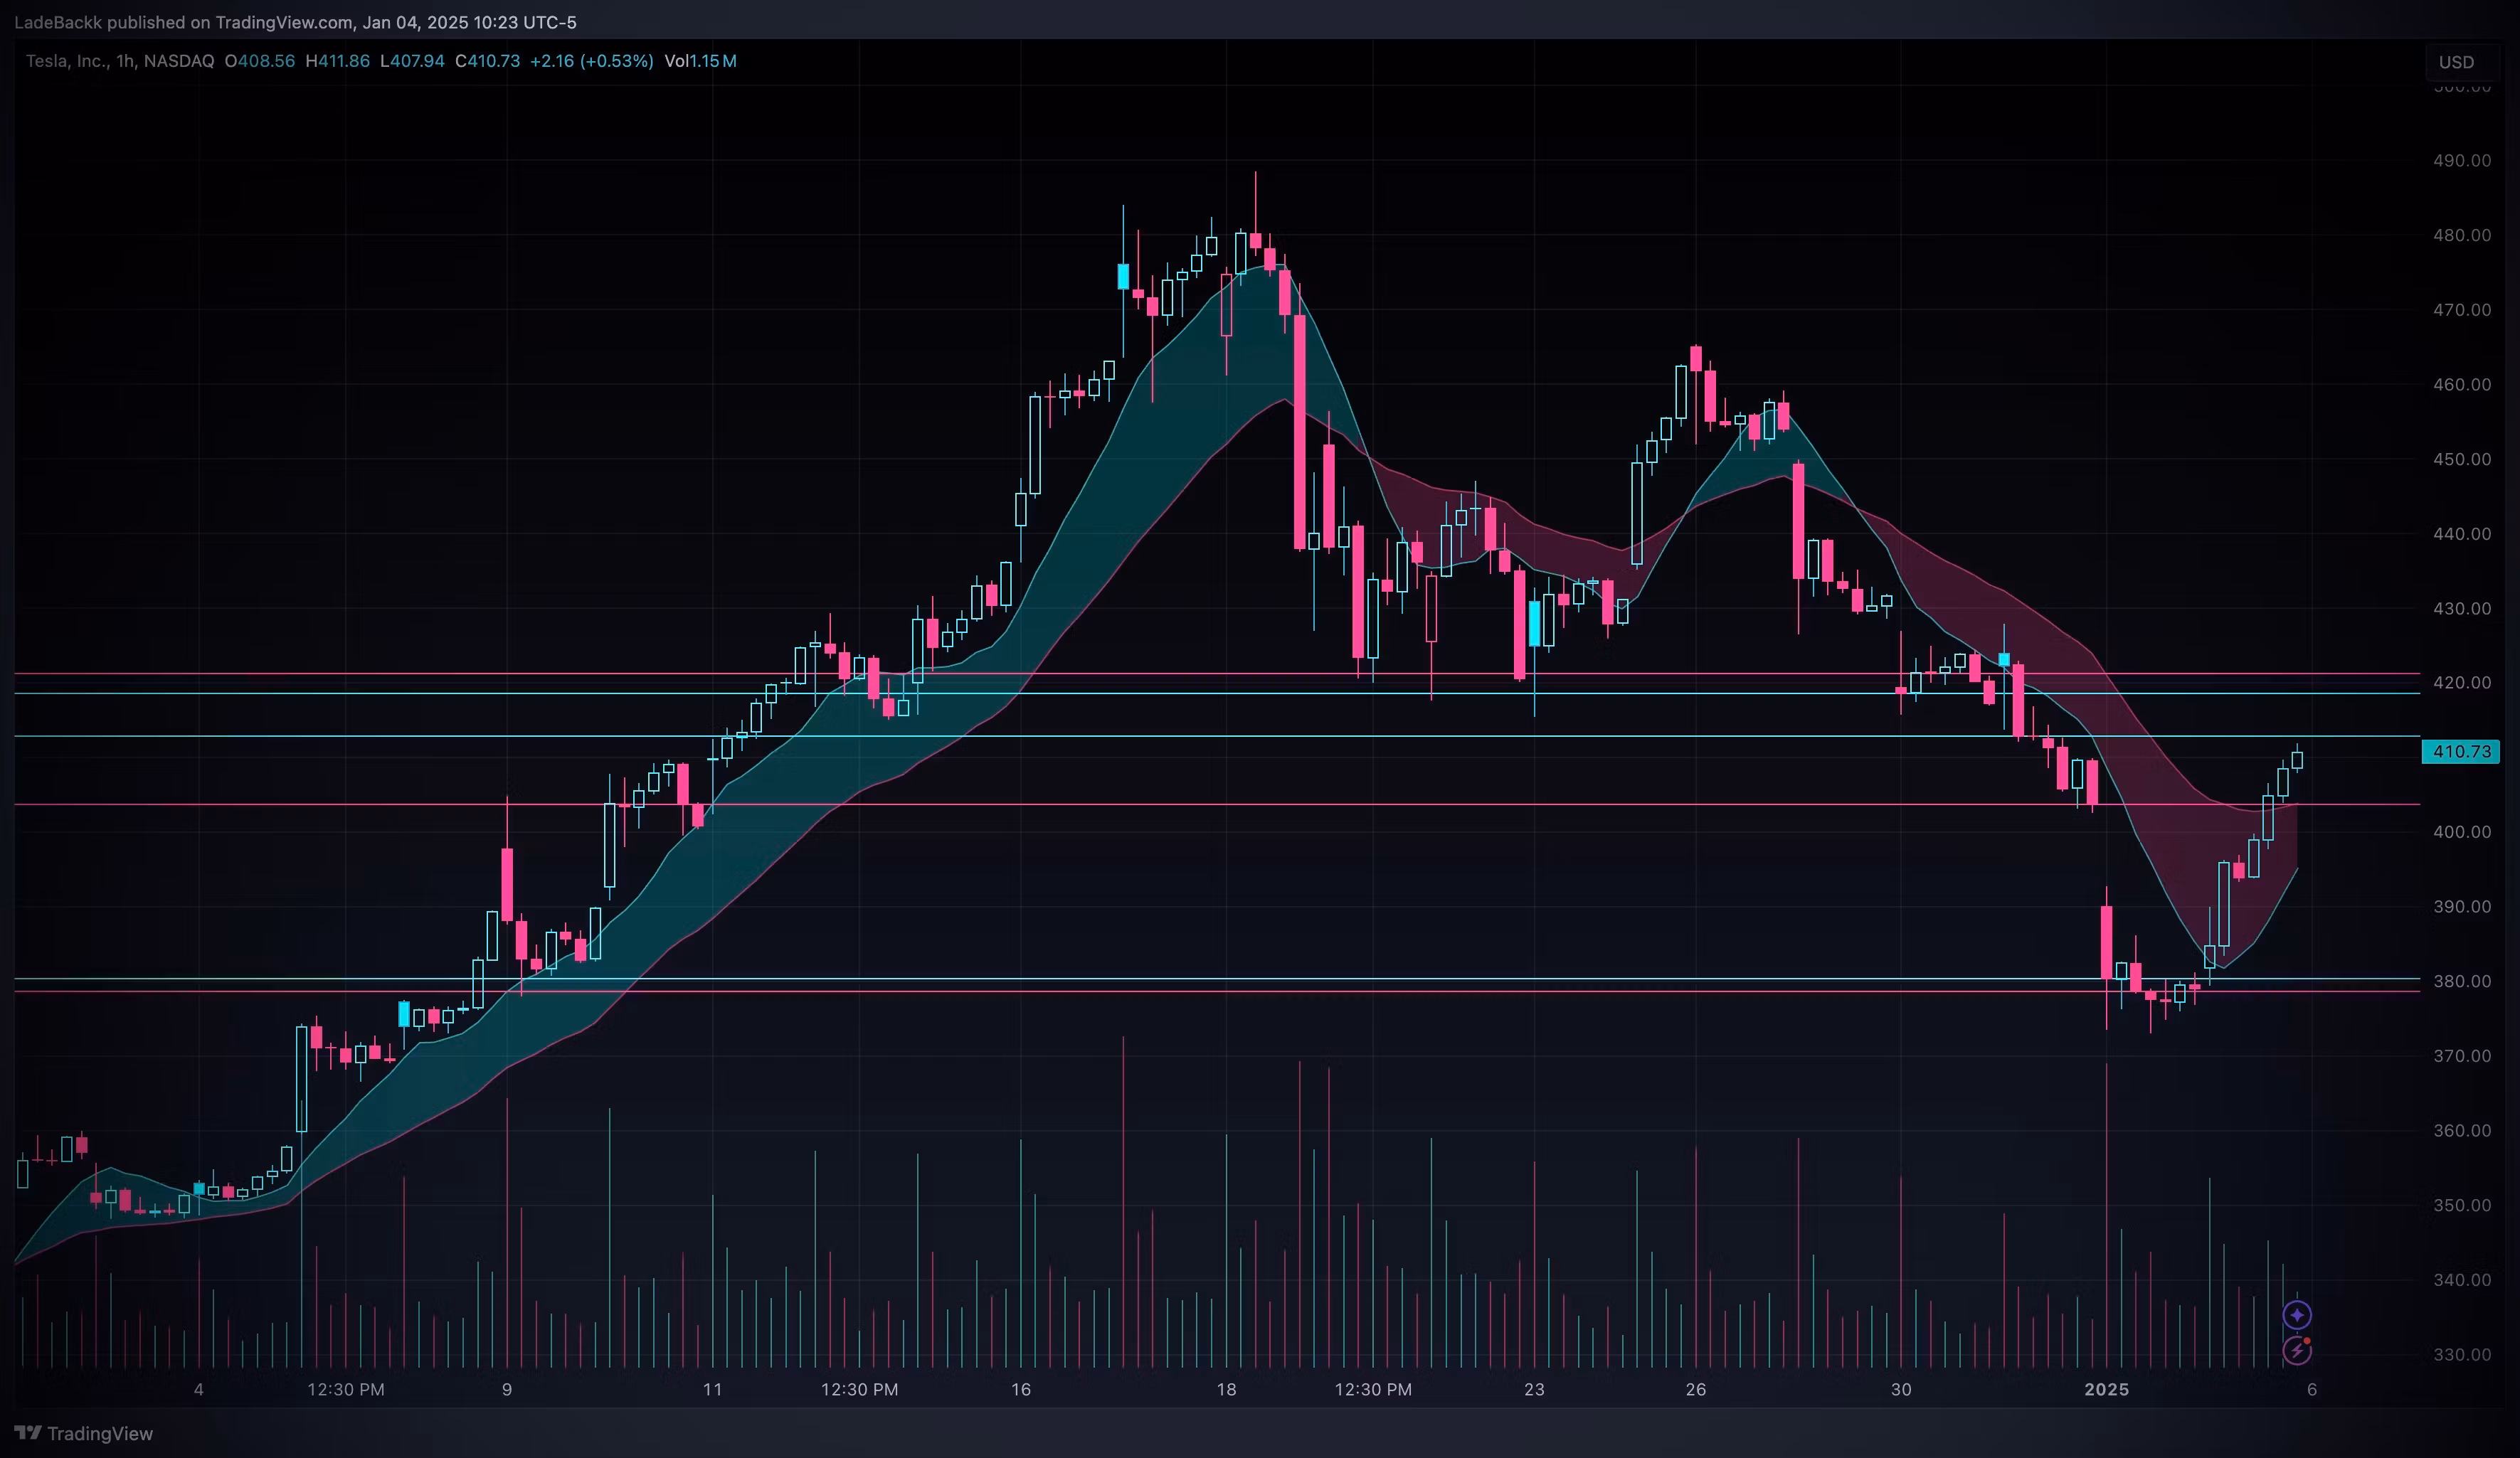Click the 440.00 level on price scale
The image size is (2520, 1458).
pyautogui.click(x=2462, y=534)
